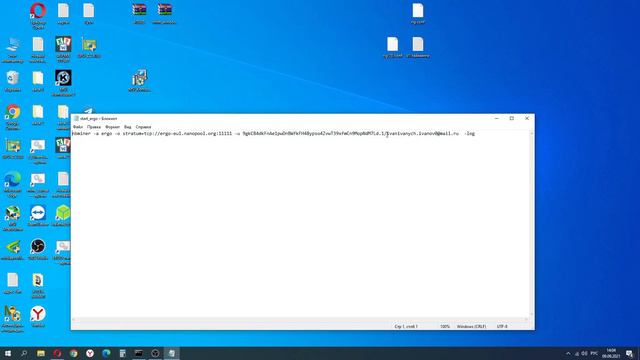Screen dimensions: 640x360
Task: Maximize the Notepad window
Action: (511, 118)
